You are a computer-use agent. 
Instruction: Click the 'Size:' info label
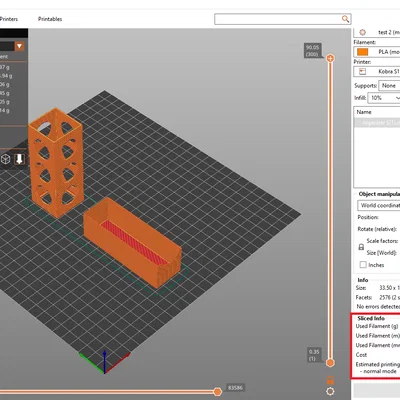pyautogui.click(x=361, y=288)
